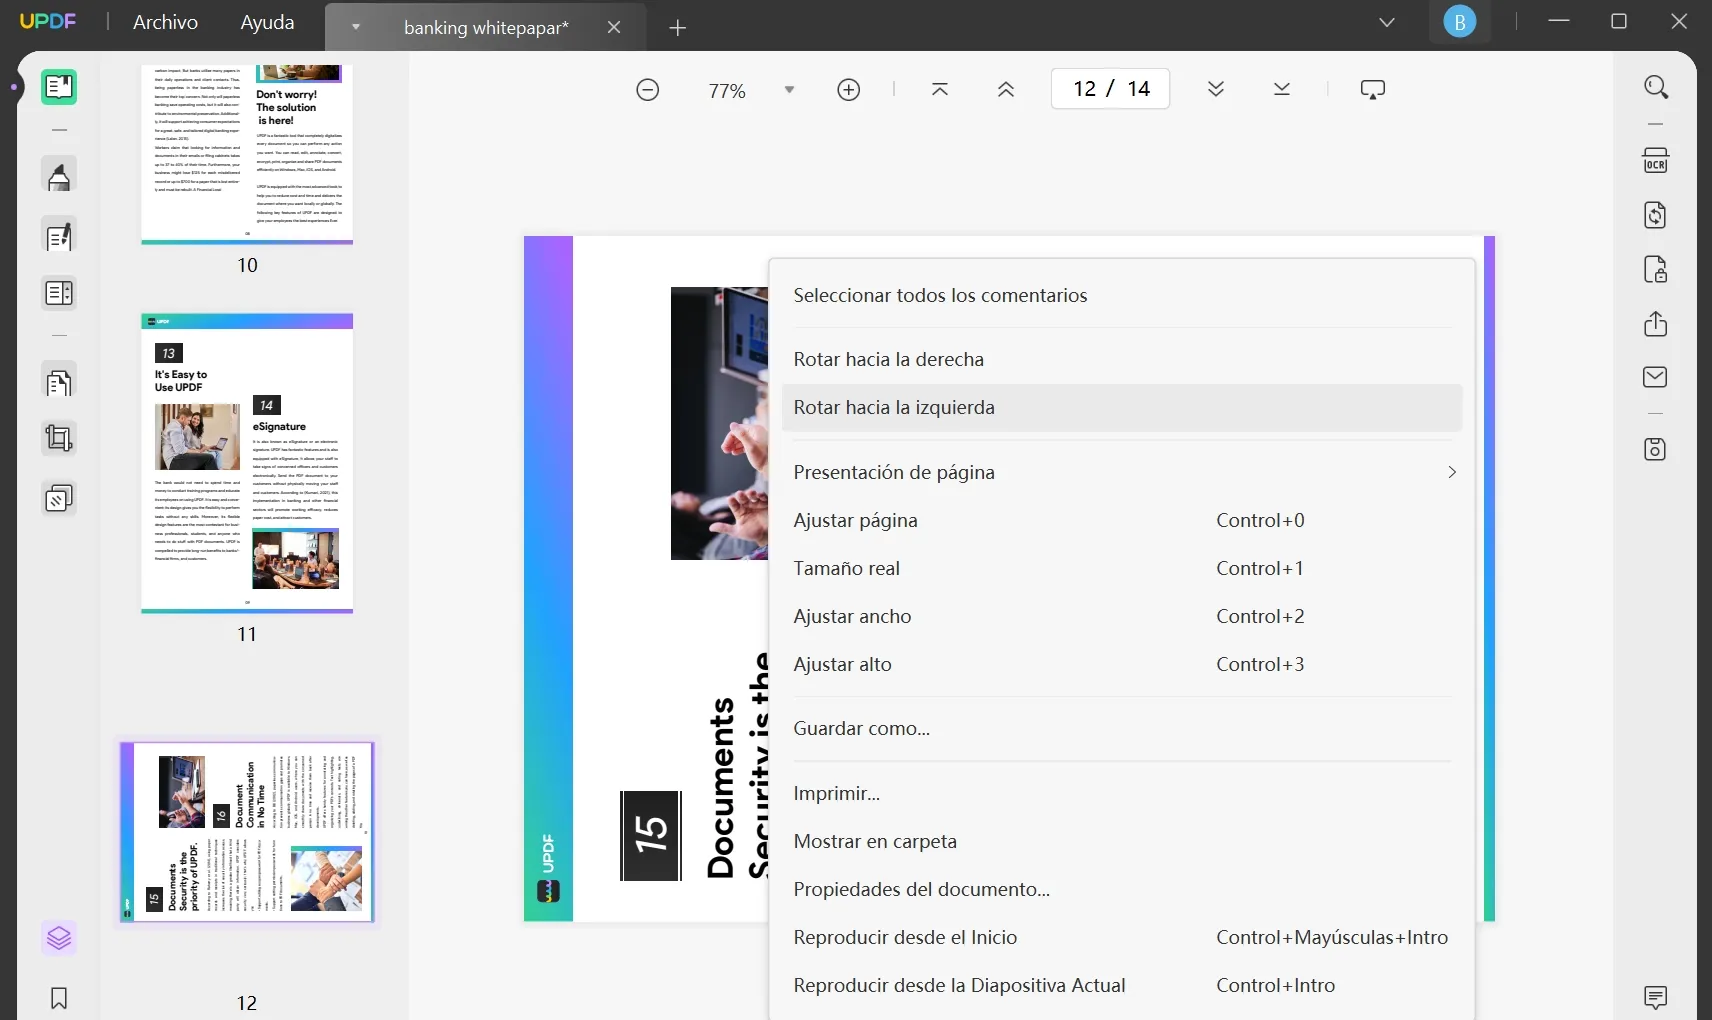Image resolution: width=1712 pixels, height=1020 pixels.
Task: Expand the tab list dropdown arrow
Action: point(355,27)
